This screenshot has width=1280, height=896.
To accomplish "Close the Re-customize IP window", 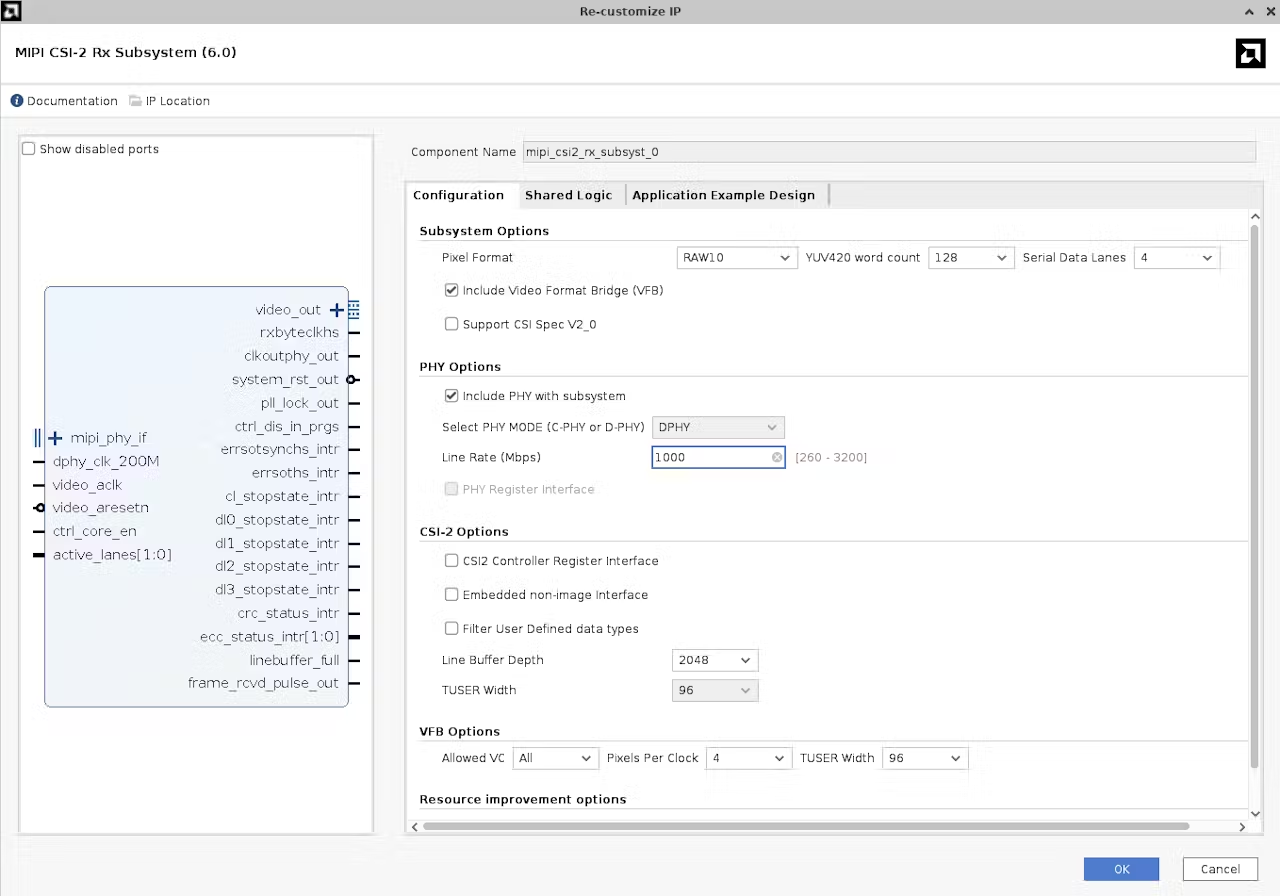I will tap(1269, 11).
